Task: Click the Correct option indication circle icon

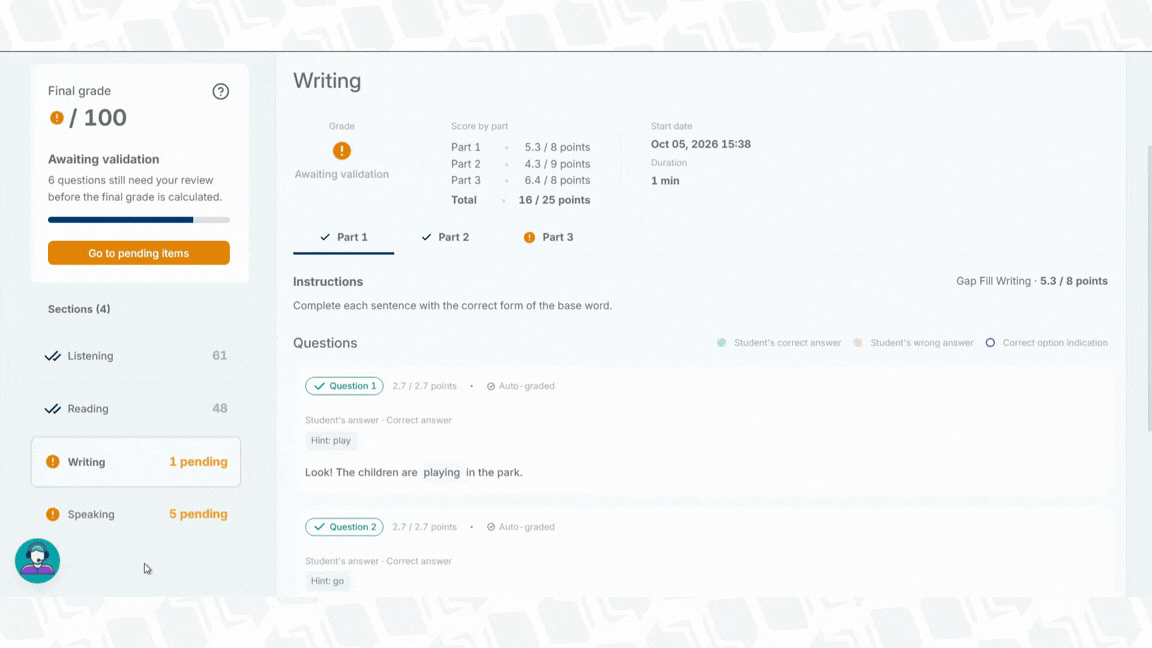Action: click(x=990, y=343)
